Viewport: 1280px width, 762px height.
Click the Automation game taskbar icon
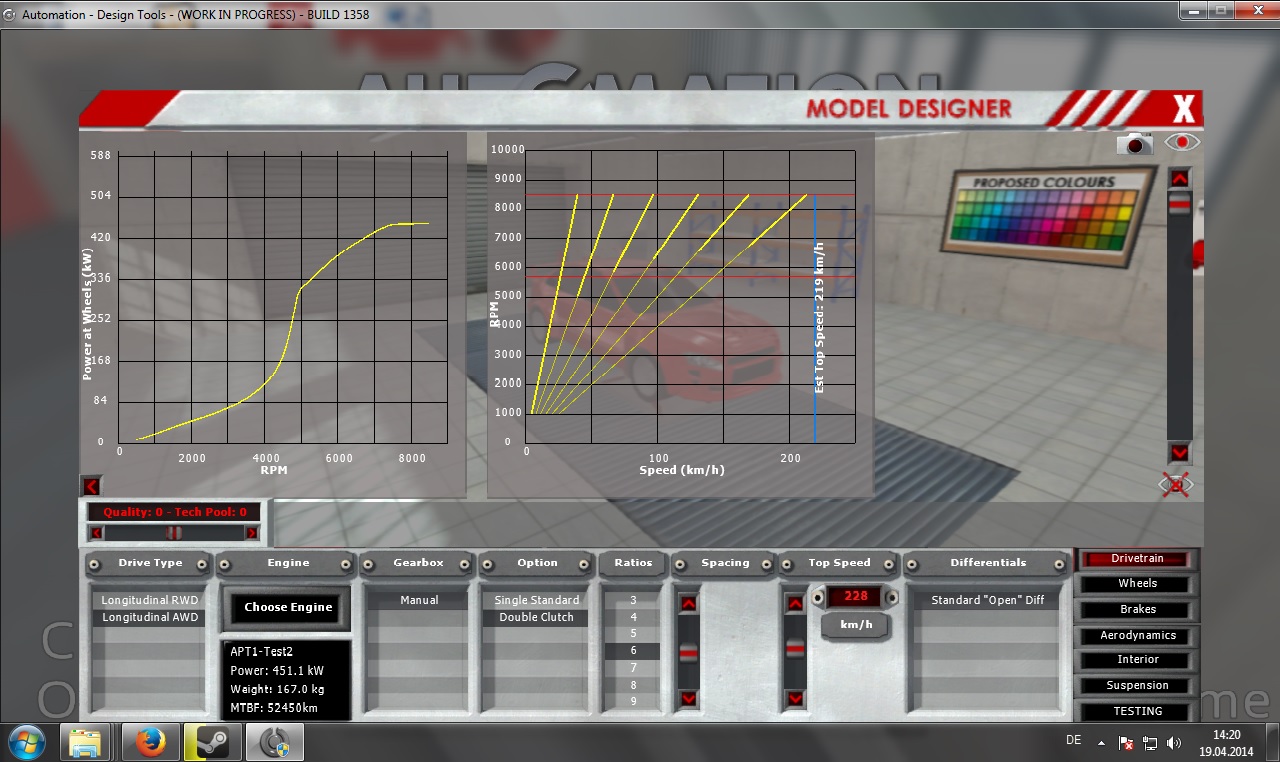pyautogui.click(x=274, y=743)
